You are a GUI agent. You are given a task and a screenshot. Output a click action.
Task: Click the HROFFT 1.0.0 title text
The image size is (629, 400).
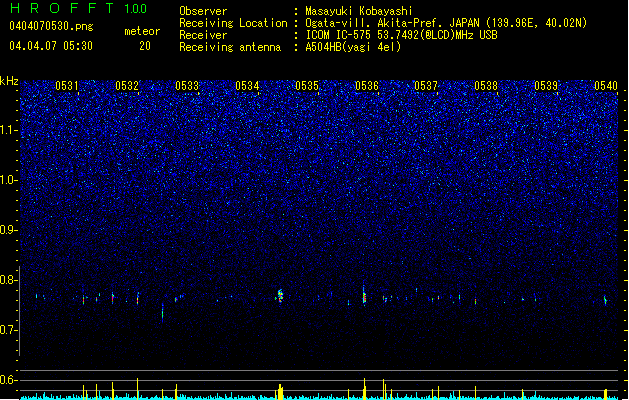point(78,8)
